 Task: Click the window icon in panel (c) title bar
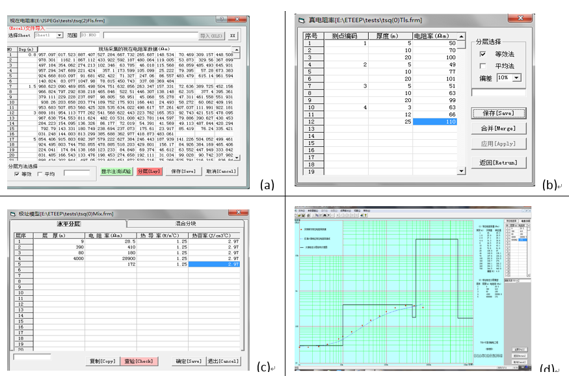click(x=13, y=214)
